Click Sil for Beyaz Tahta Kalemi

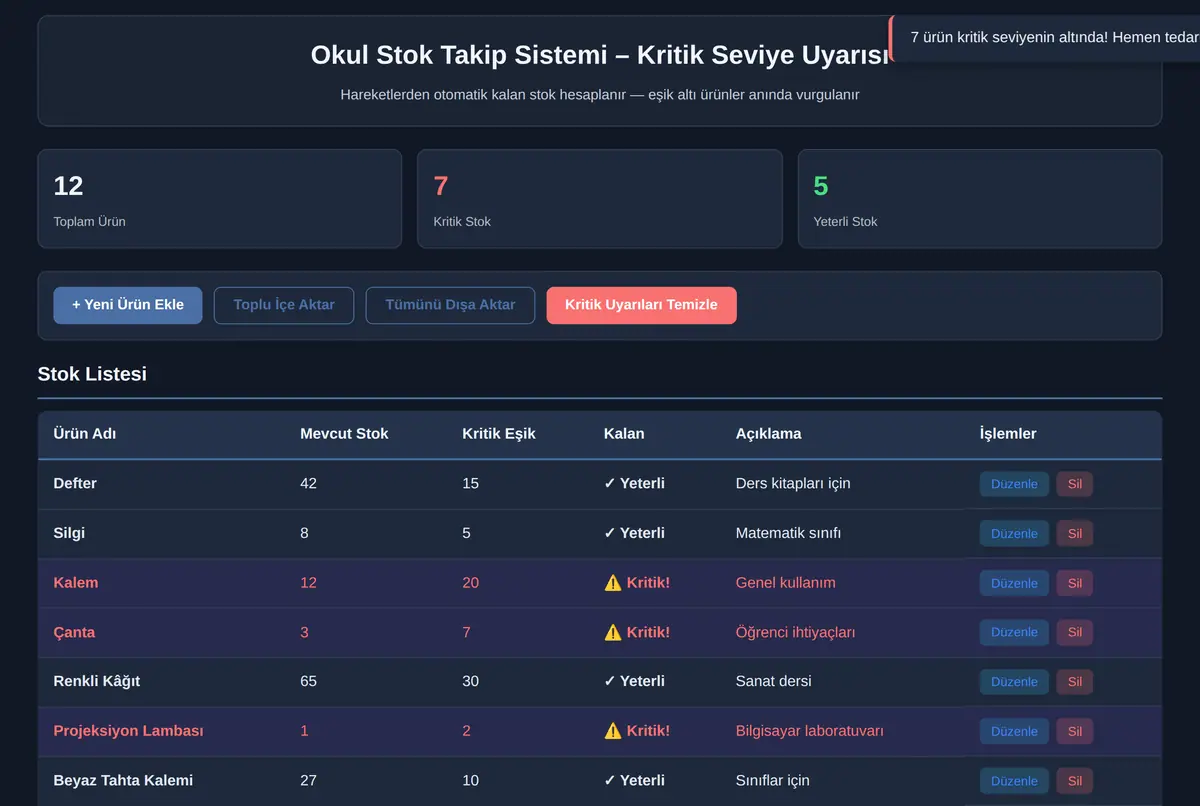pyautogui.click(x=1075, y=781)
